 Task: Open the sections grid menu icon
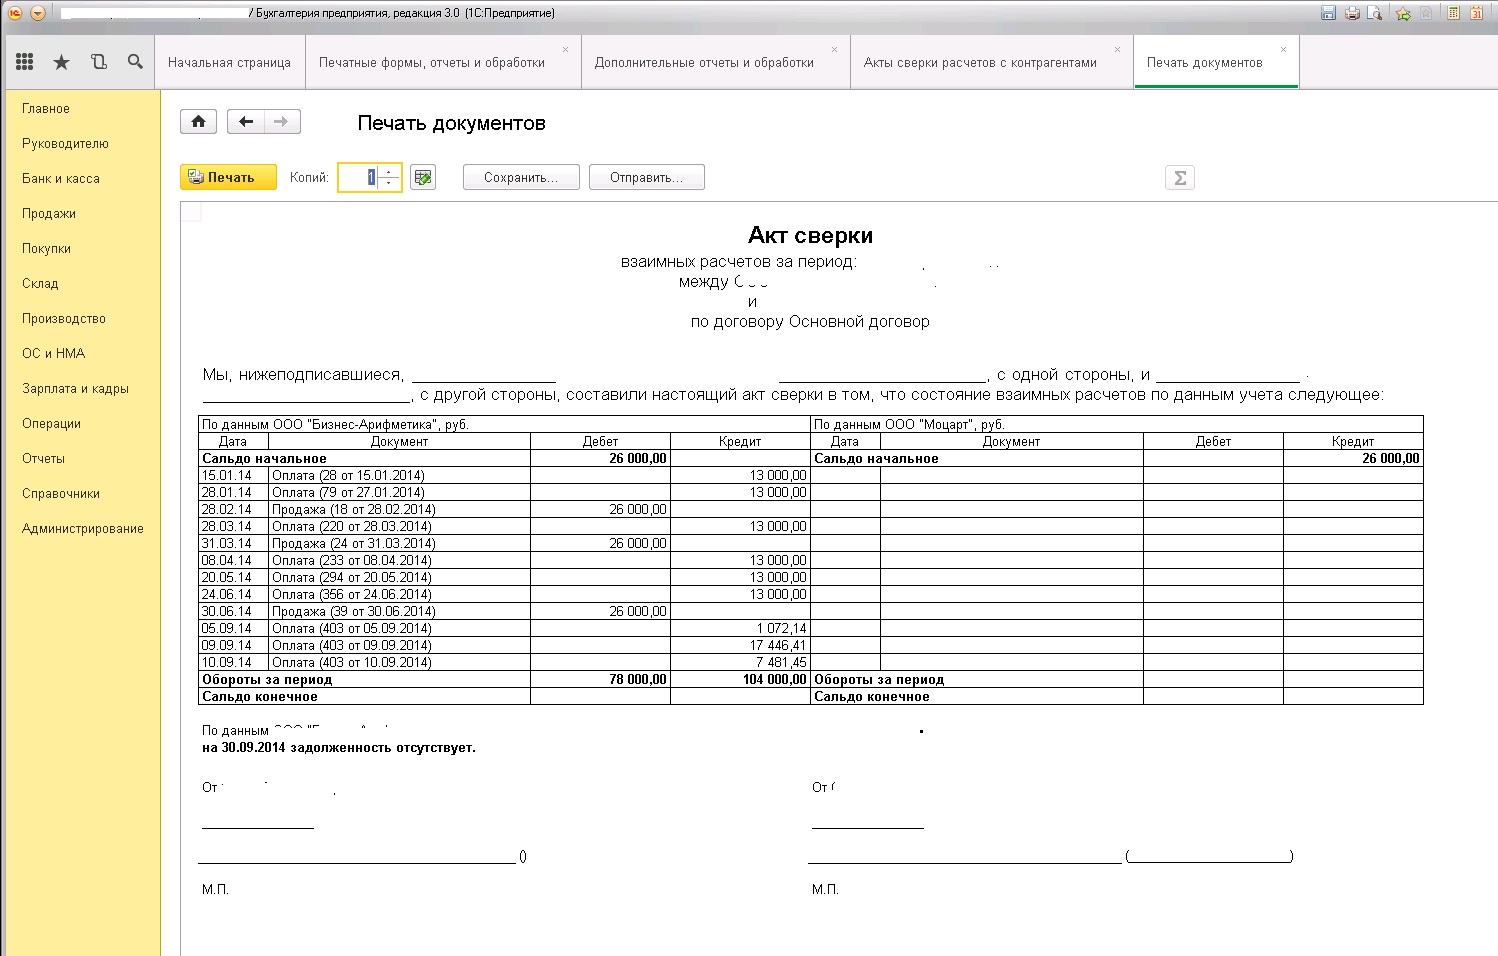[x=25, y=62]
